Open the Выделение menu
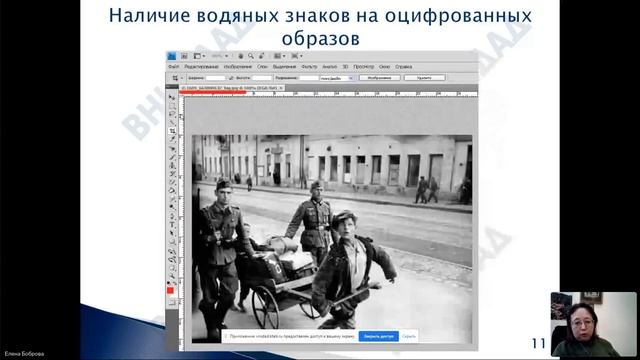This screenshot has width=640, height=360. point(284,67)
